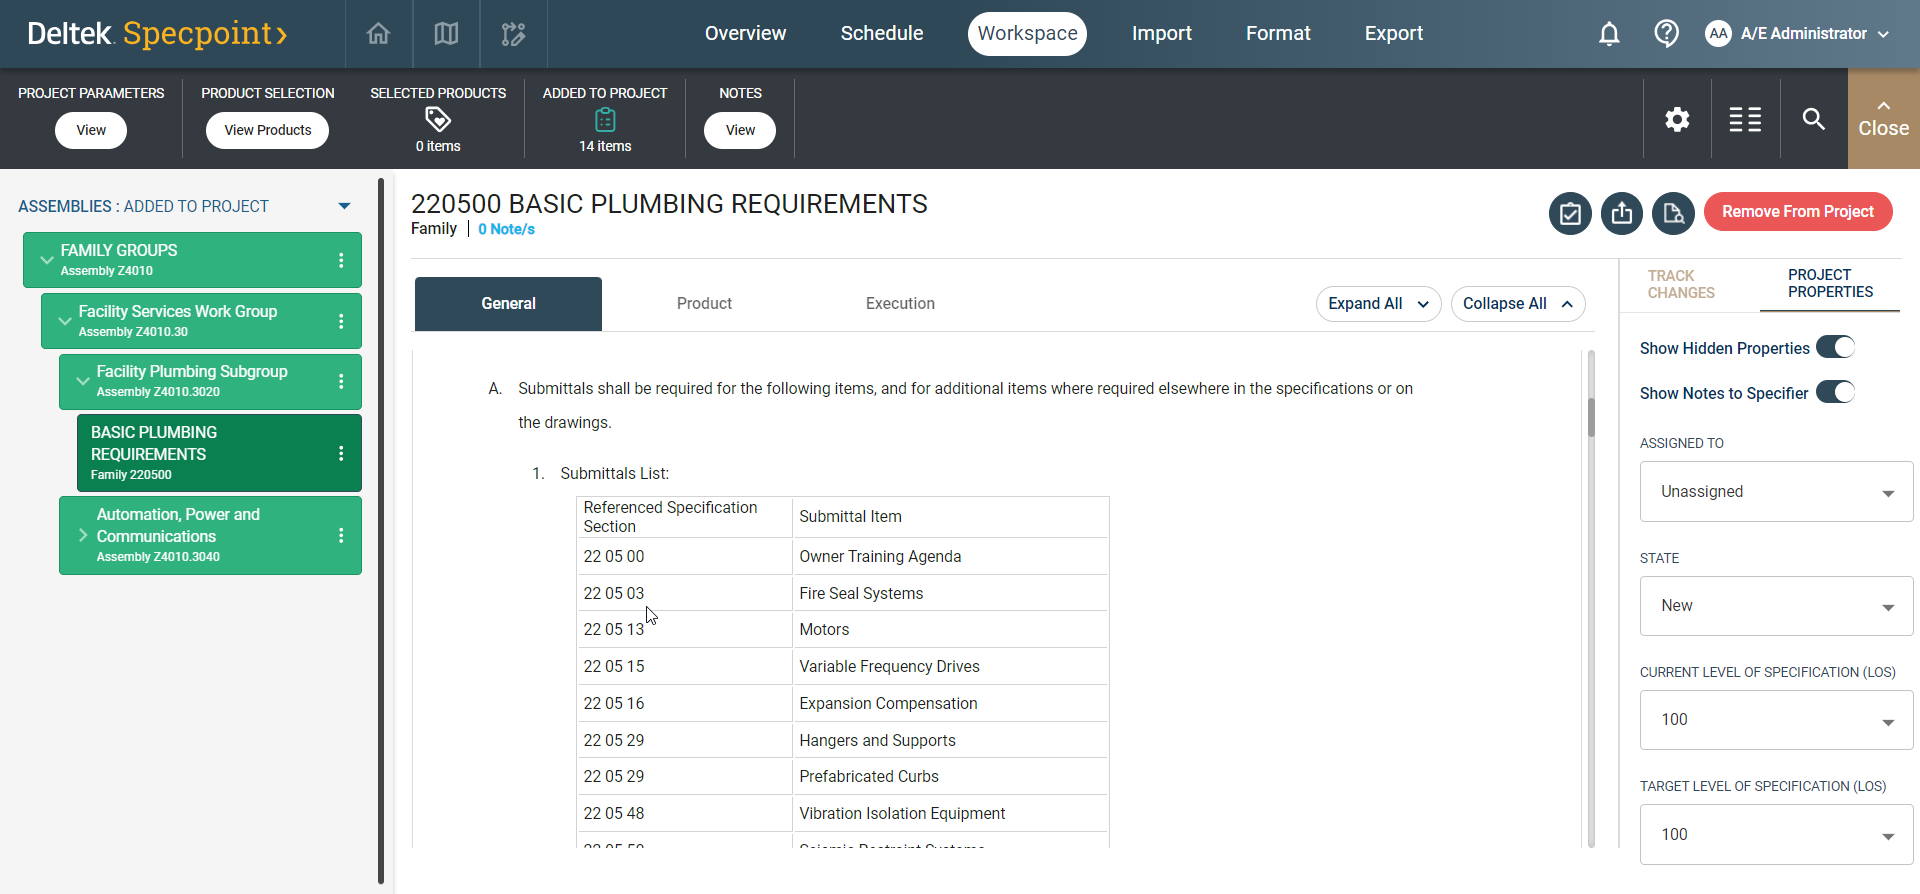The height and width of the screenshot is (894, 1920).
Task: Open the State dropdown showing New
Action: [1776, 606]
